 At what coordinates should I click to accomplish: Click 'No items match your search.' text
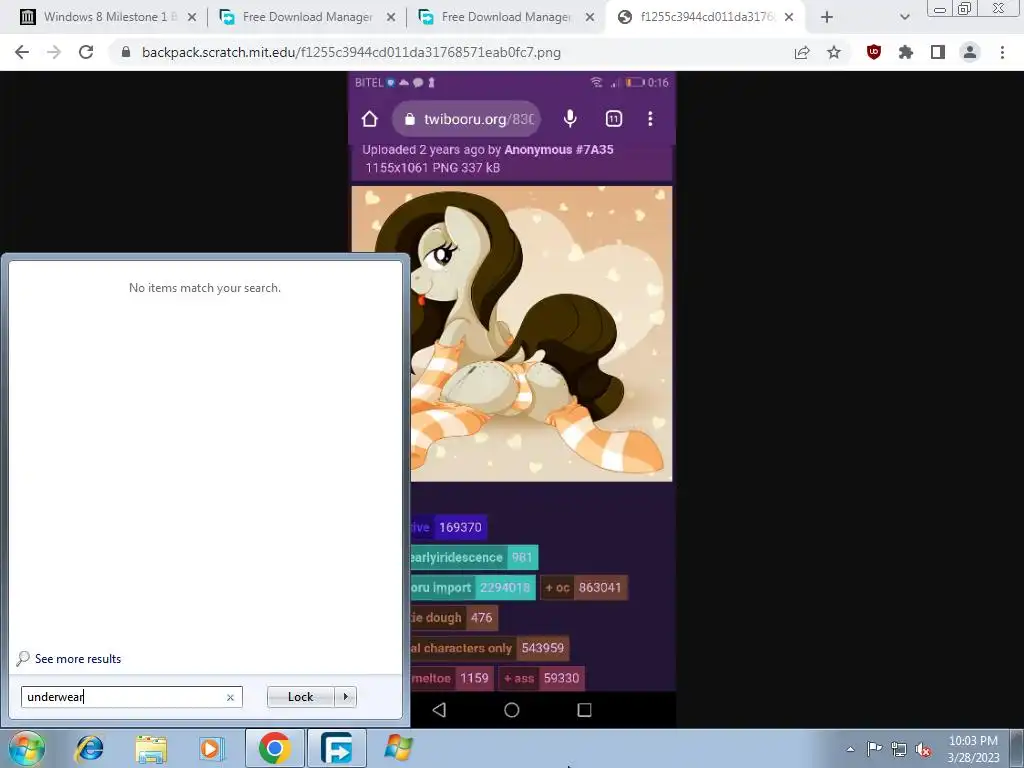(205, 288)
